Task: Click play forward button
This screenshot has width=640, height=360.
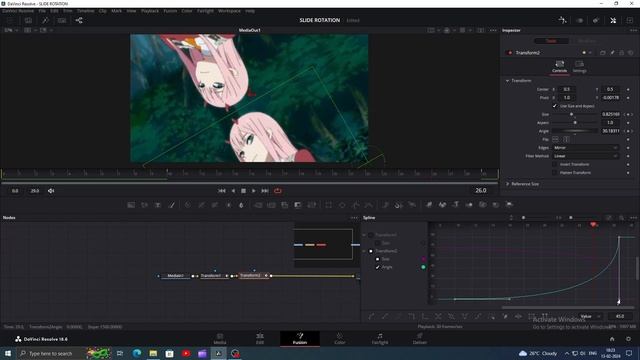Action: (253, 191)
